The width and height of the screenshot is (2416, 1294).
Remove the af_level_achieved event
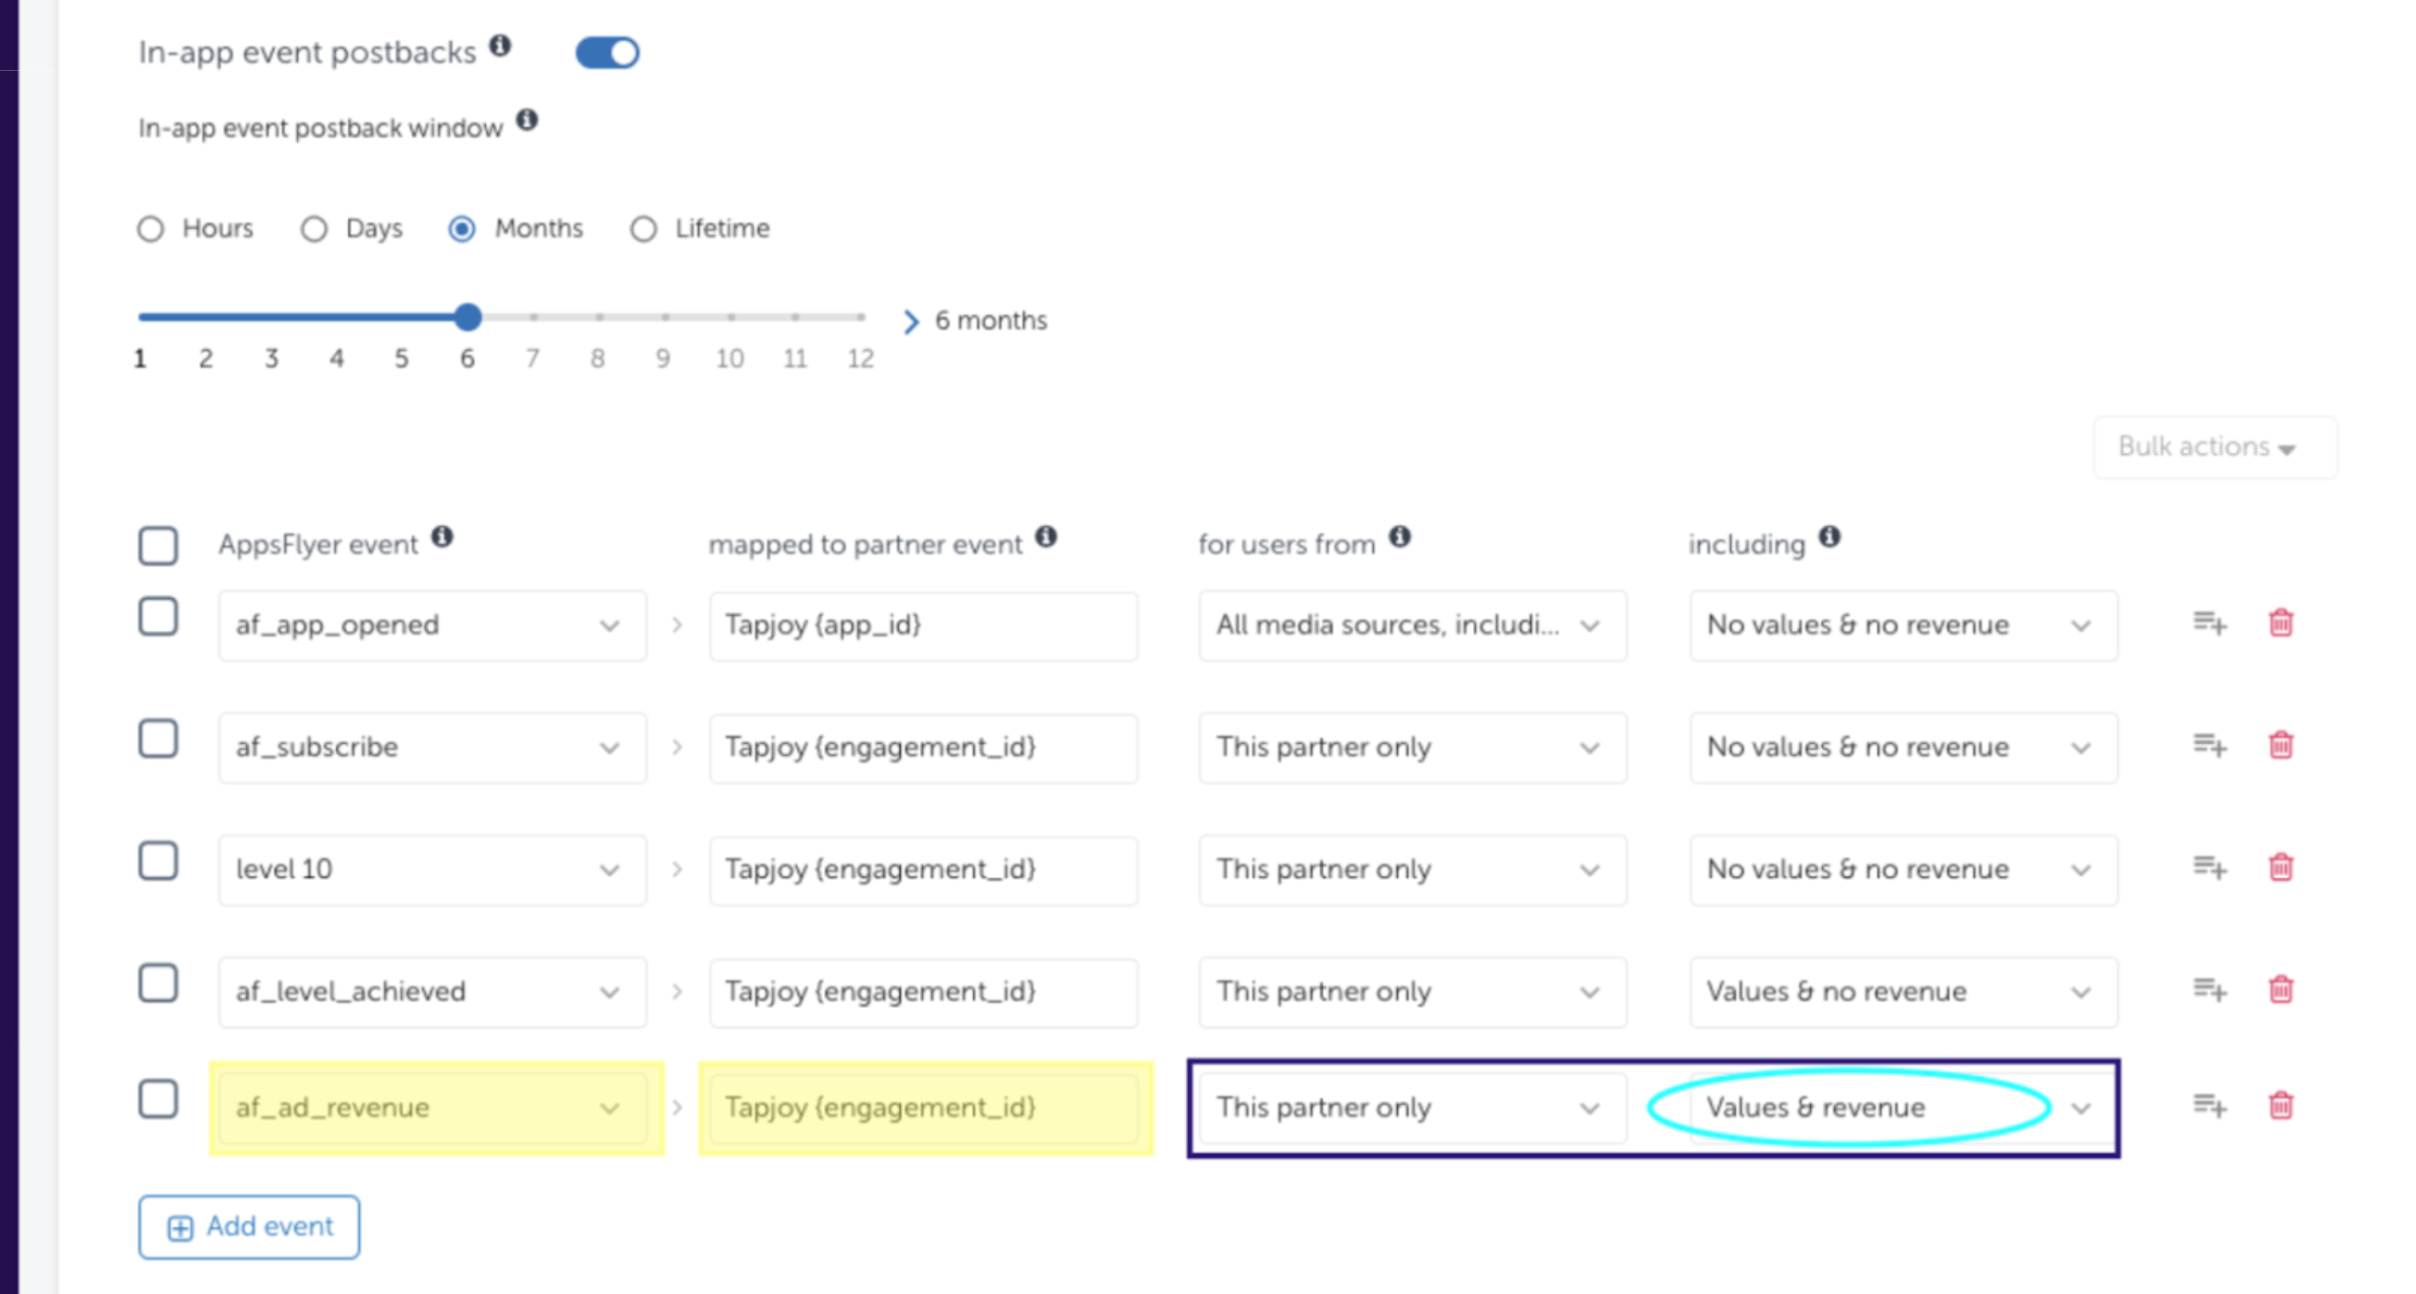(2280, 989)
